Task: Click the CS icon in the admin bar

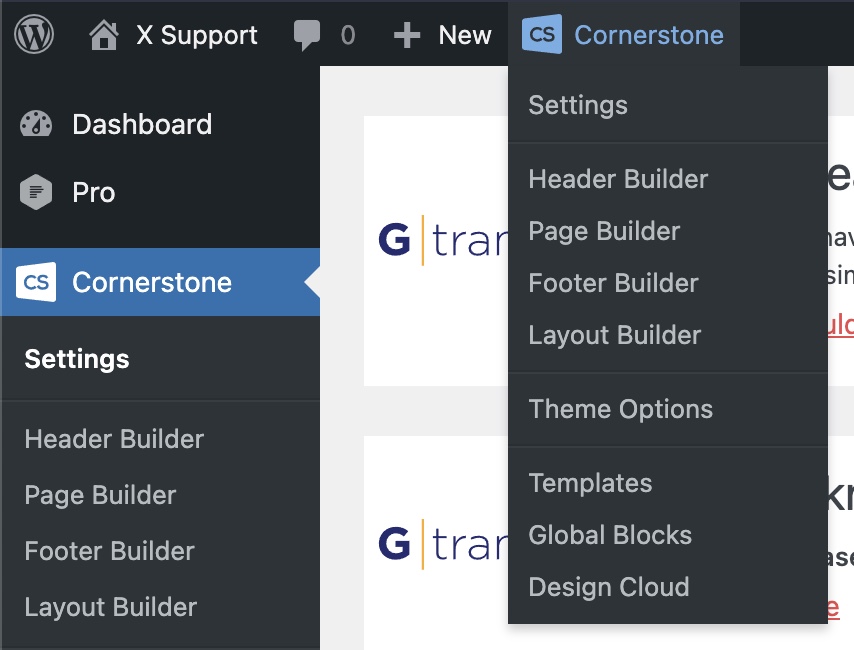Action: (541, 34)
